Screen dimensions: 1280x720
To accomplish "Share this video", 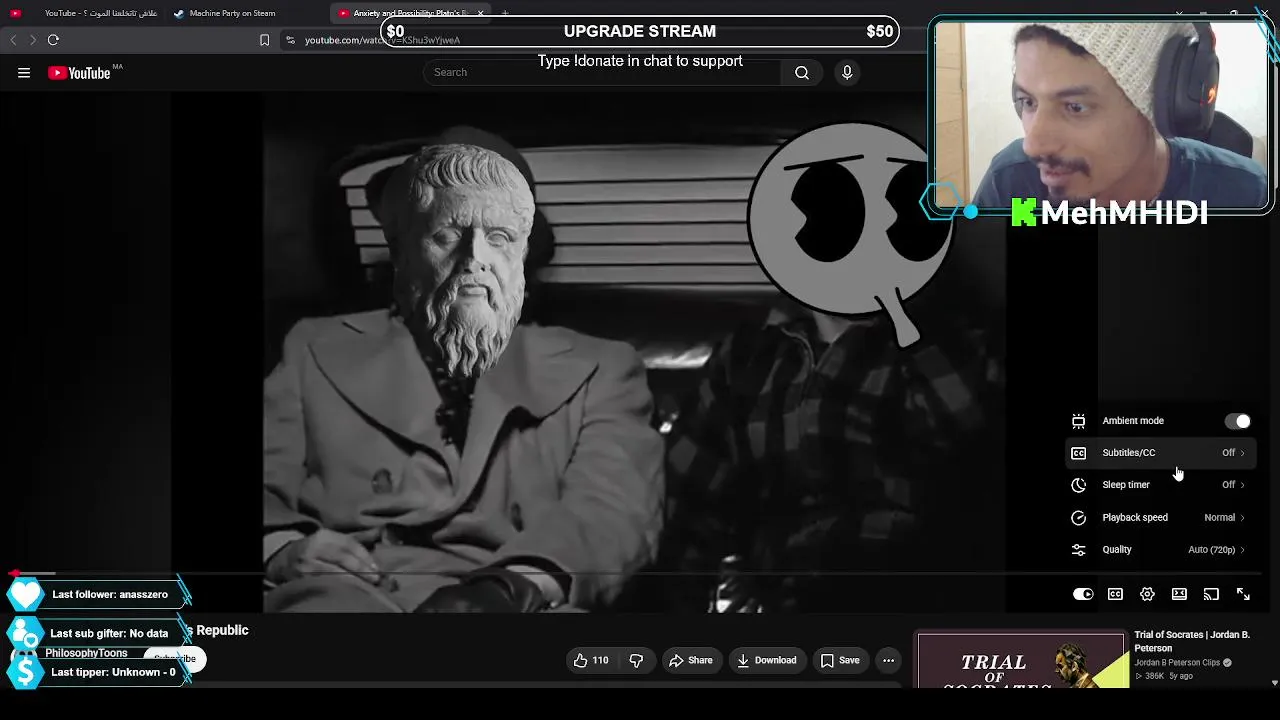I will pos(691,660).
